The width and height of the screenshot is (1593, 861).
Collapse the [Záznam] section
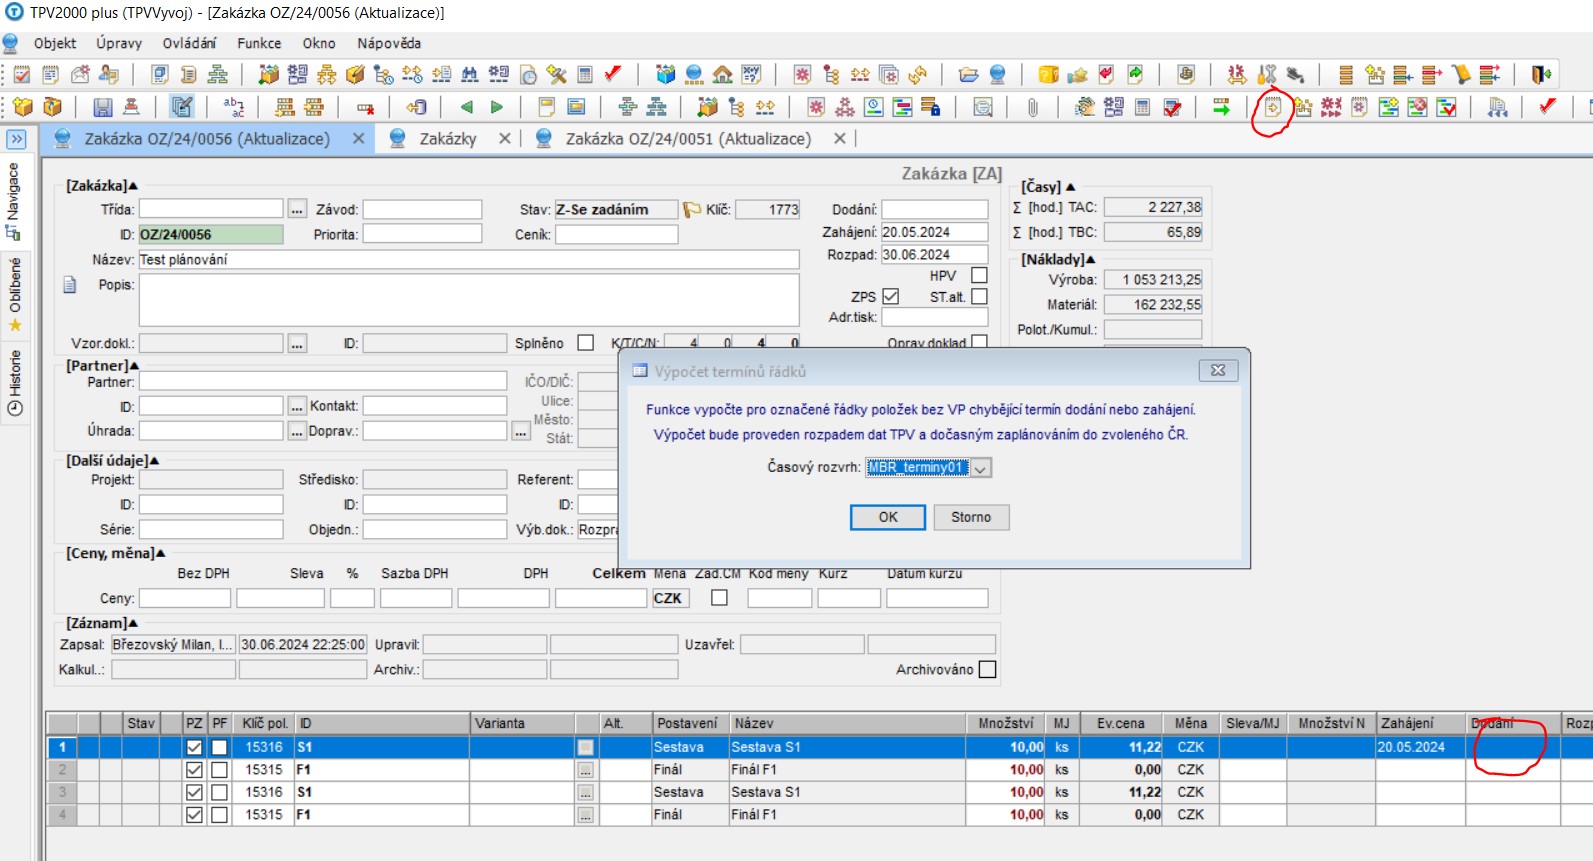click(133, 623)
